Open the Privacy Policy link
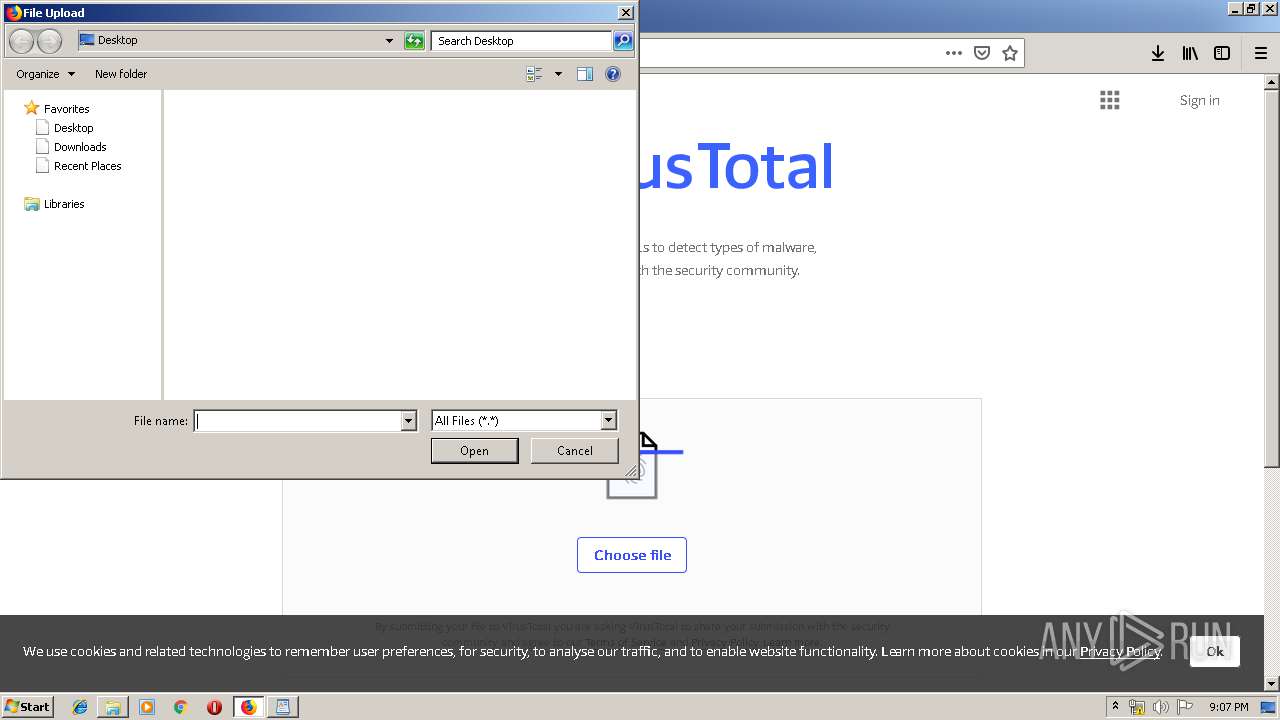1280x720 pixels. 1120,651
